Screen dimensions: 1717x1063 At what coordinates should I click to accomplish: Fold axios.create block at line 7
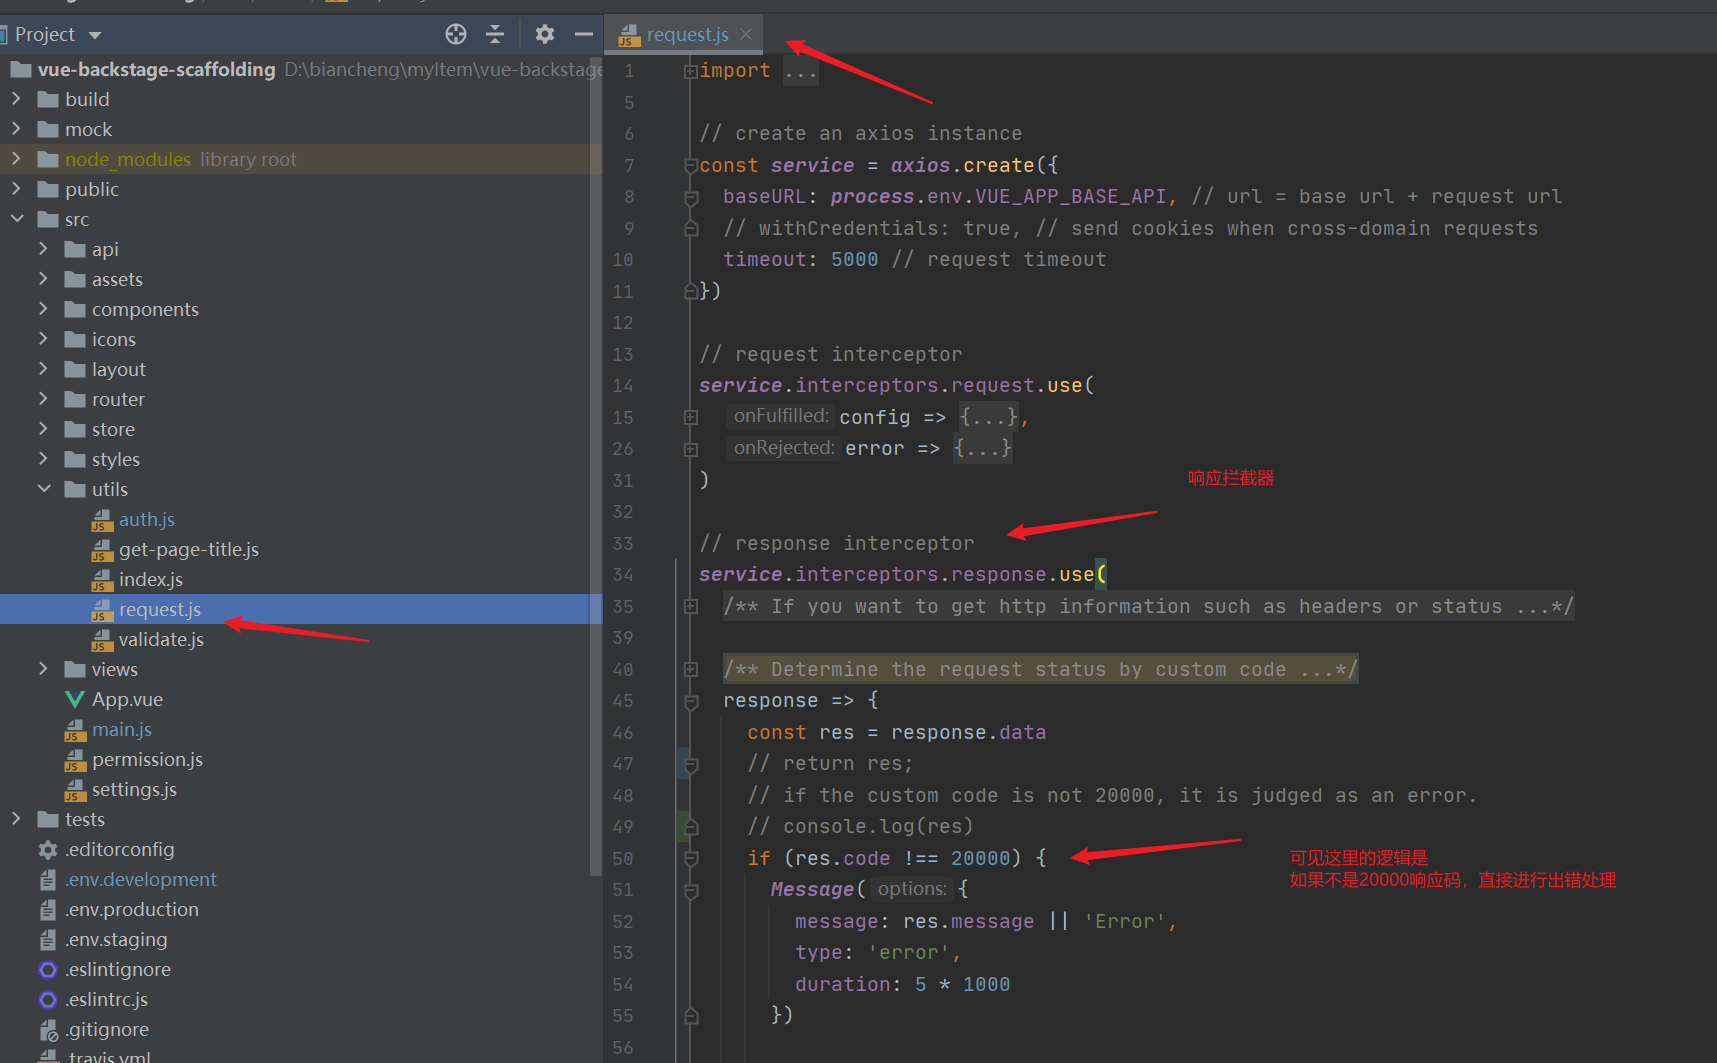690,165
